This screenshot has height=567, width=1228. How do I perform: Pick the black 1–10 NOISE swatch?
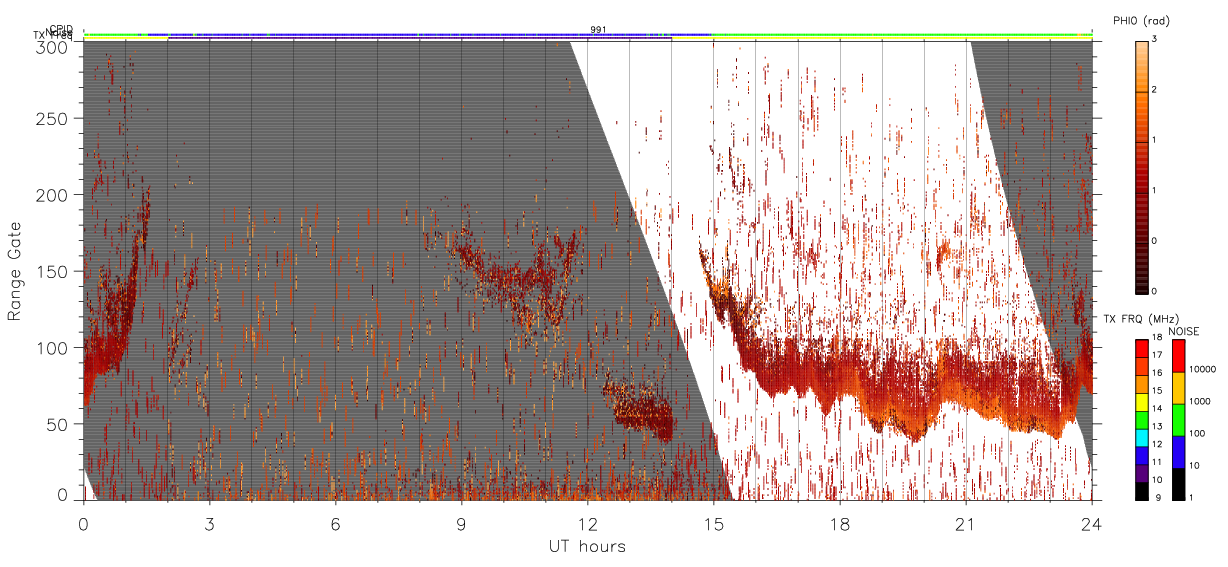(1178, 483)
